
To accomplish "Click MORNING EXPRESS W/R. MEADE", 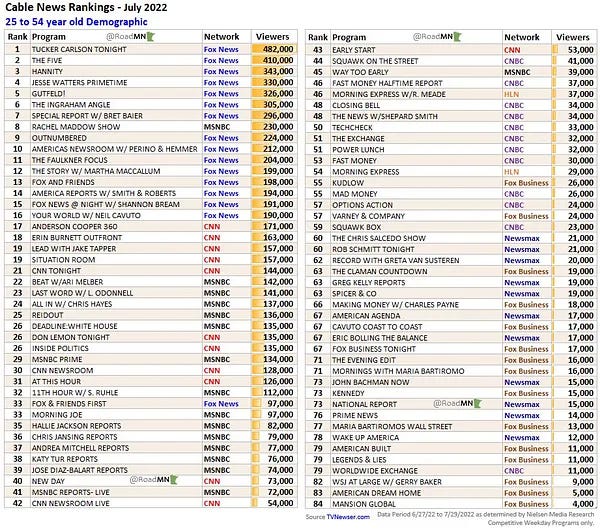I will click(x=389, y=95).
